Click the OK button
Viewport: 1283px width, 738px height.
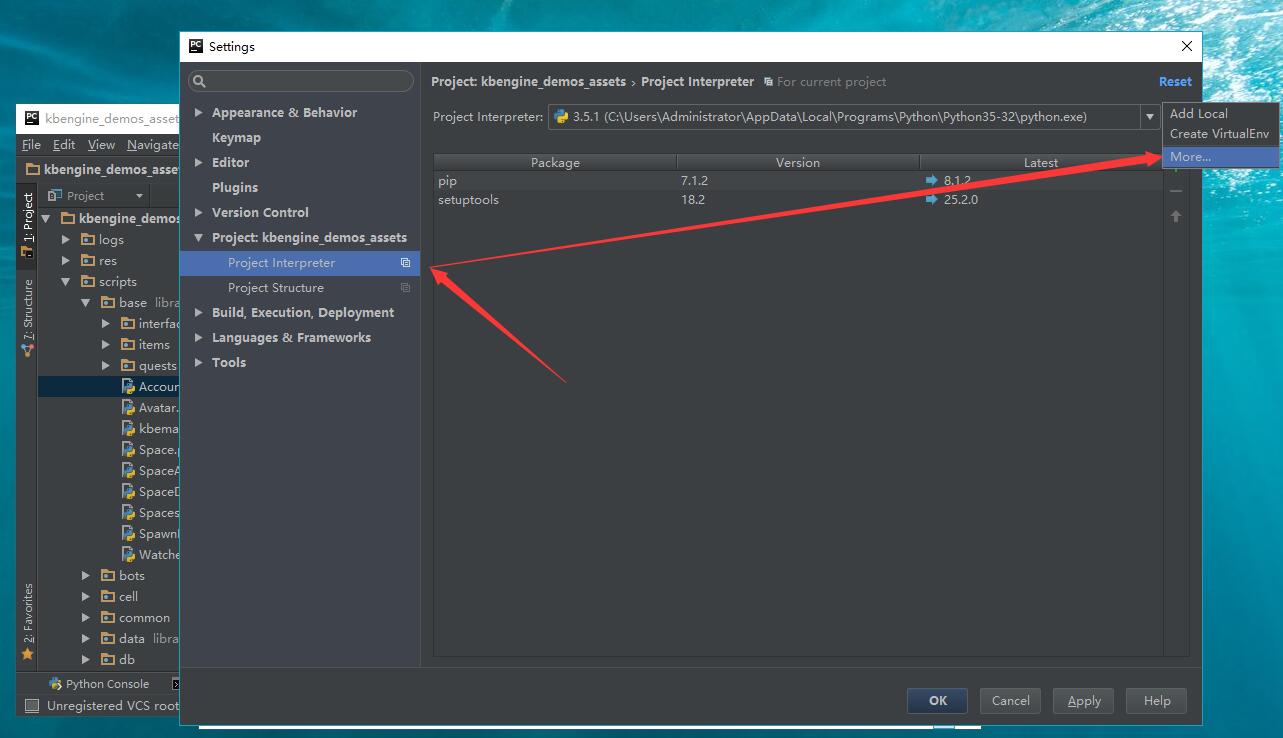(937, 701)
